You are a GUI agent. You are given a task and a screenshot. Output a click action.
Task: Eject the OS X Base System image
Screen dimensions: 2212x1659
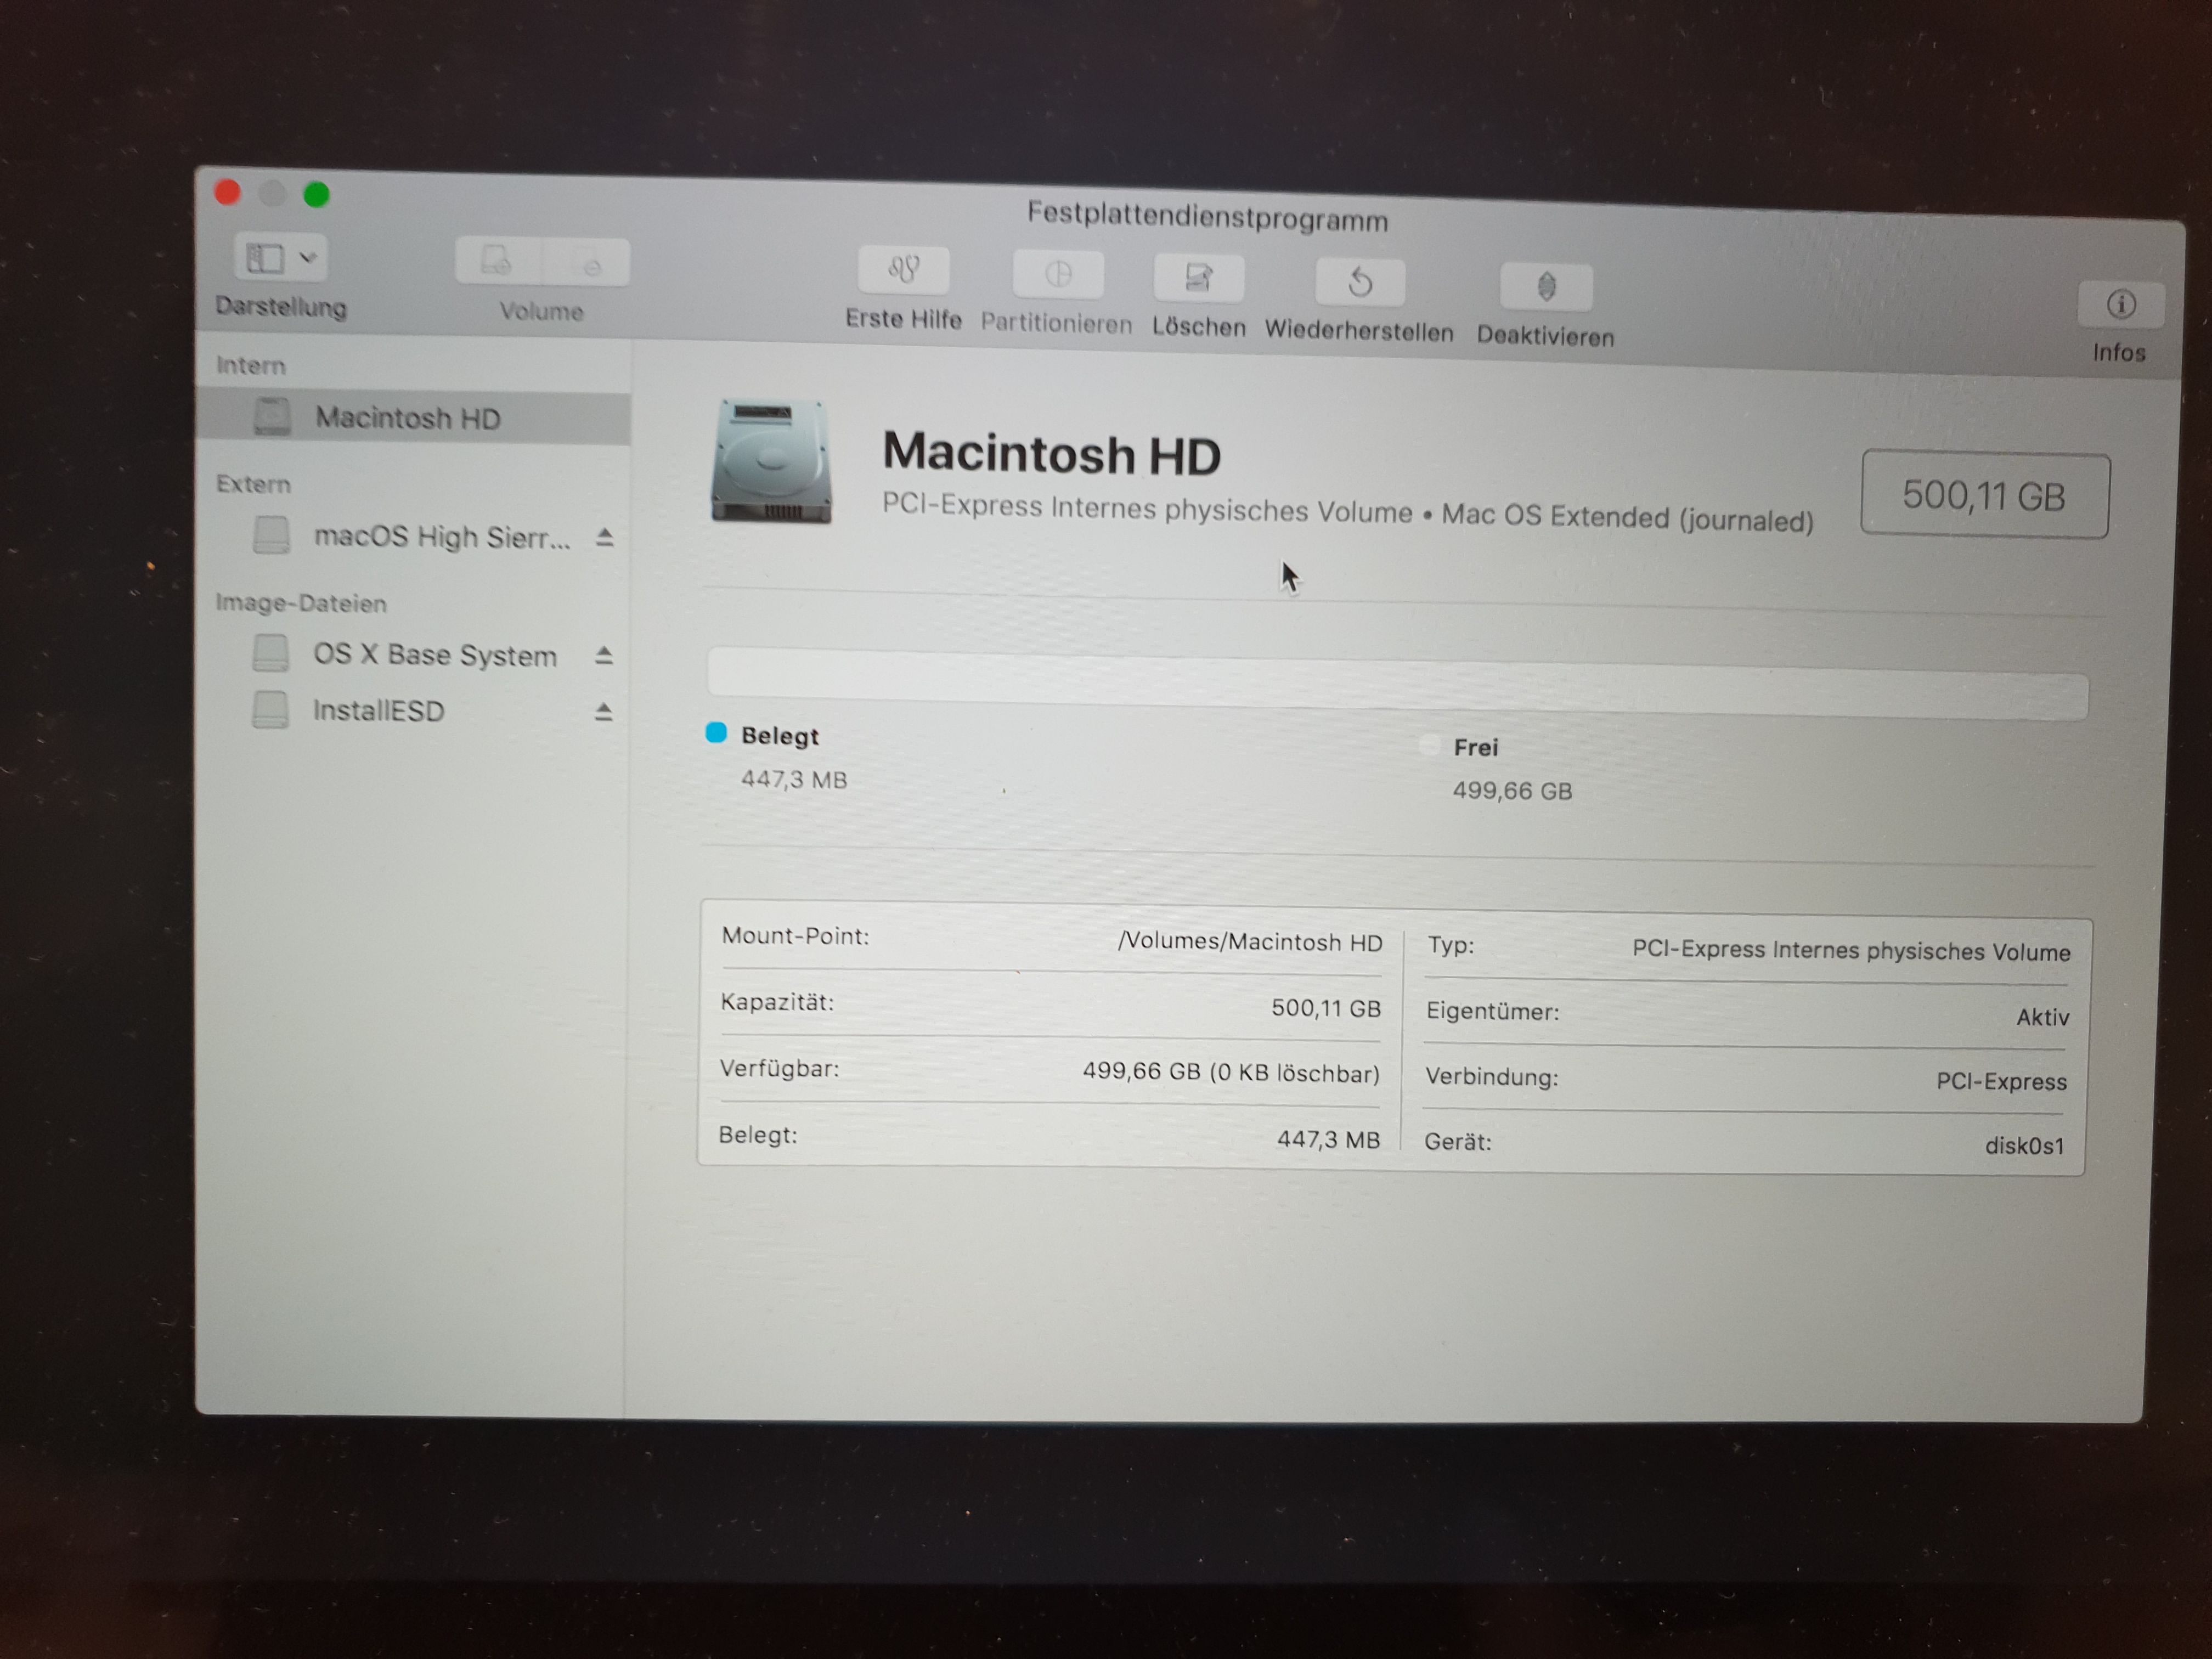pyautogui.click(x=603, y=656)
